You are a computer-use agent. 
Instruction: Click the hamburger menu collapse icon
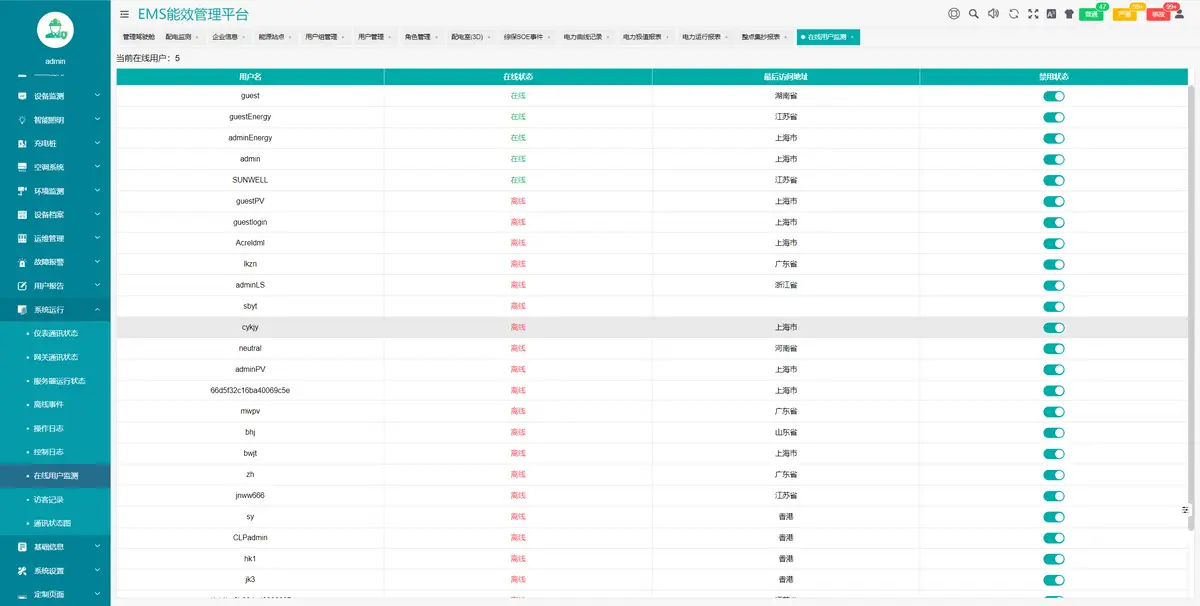pyautogui.click(x=124, y=14)
